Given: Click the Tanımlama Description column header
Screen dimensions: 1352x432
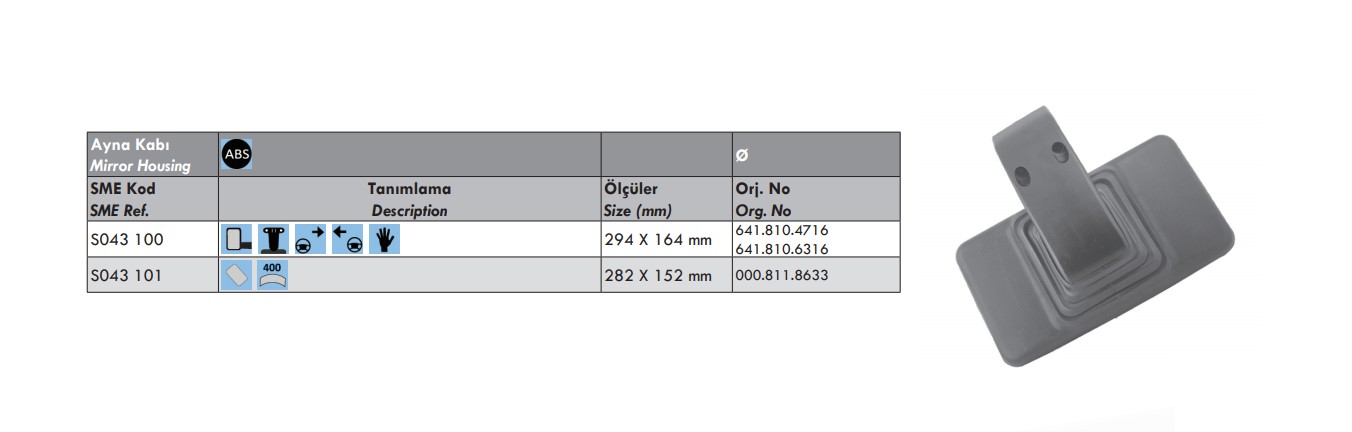Looking at the screenshot, I should tap(409, 199).
